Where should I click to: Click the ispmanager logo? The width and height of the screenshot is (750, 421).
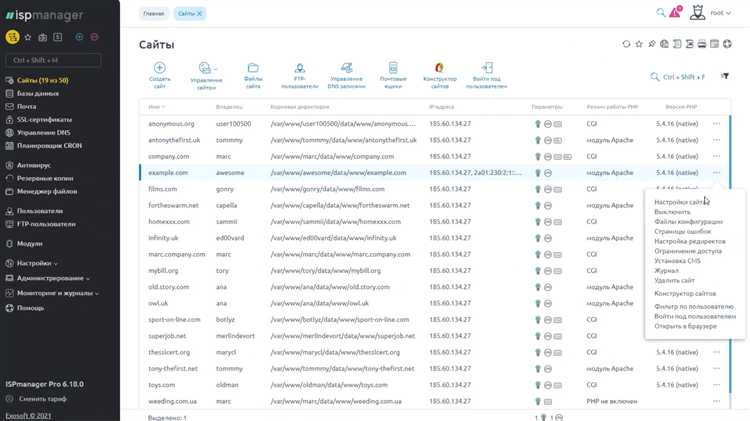pos(44,15)
